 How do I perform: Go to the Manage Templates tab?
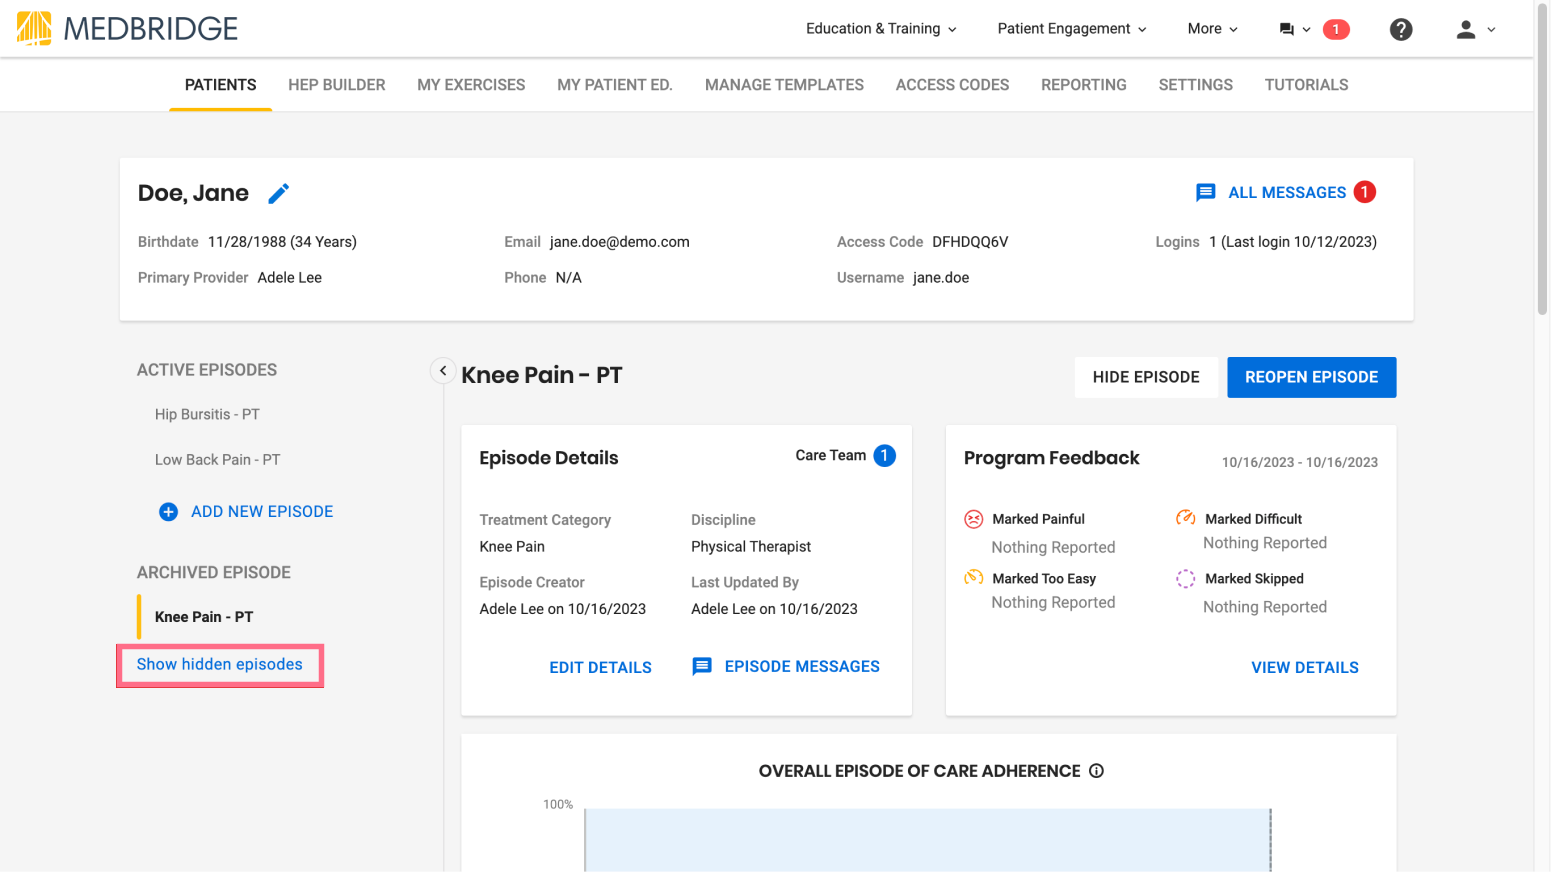click(x=784, y=85)
